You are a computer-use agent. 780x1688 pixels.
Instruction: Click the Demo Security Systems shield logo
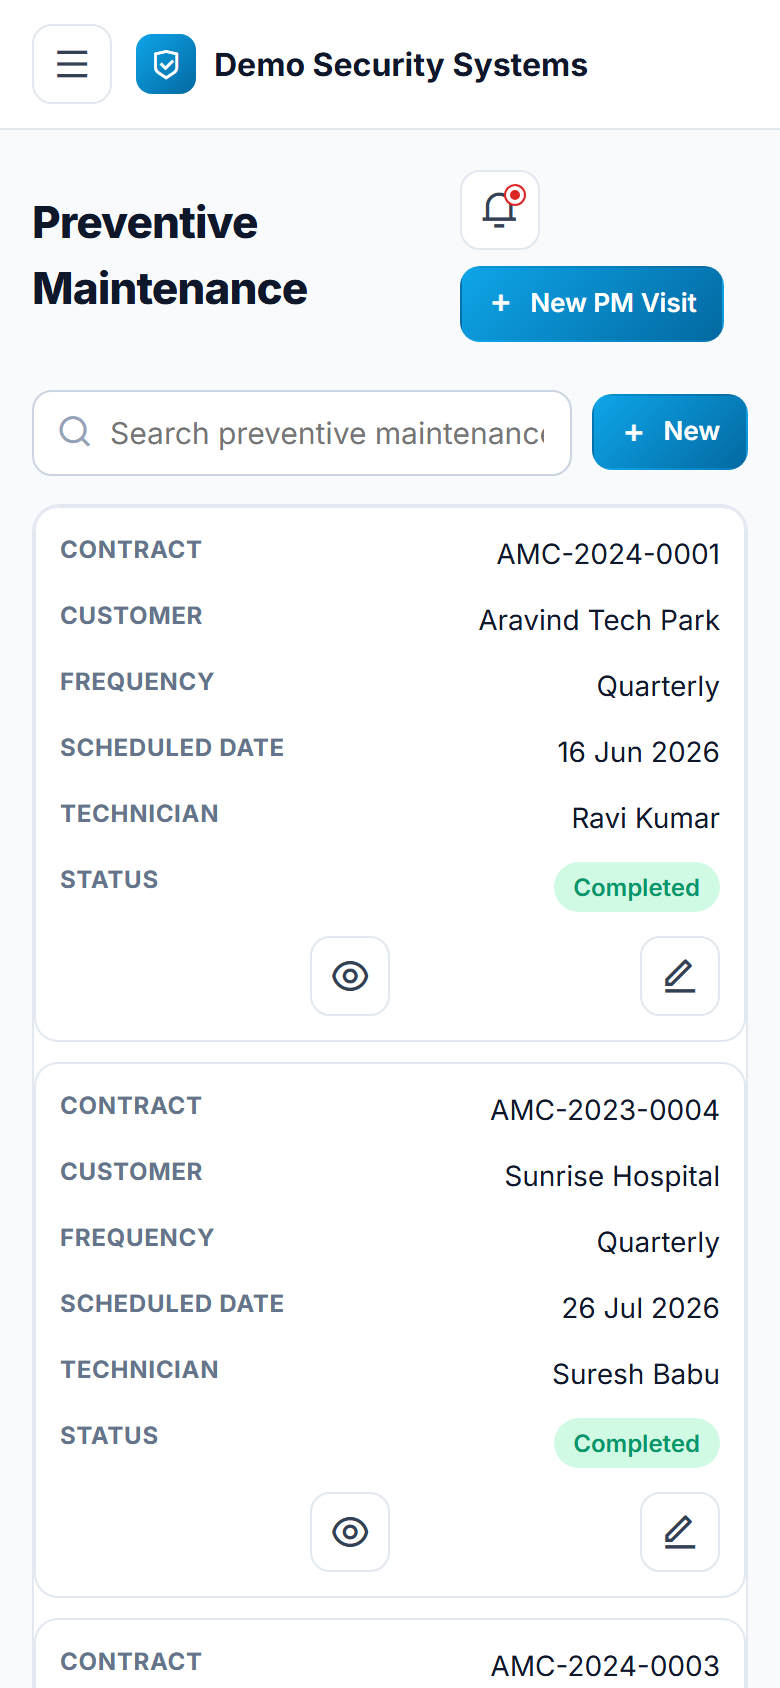pyautogui.click(x=166, y=64)
